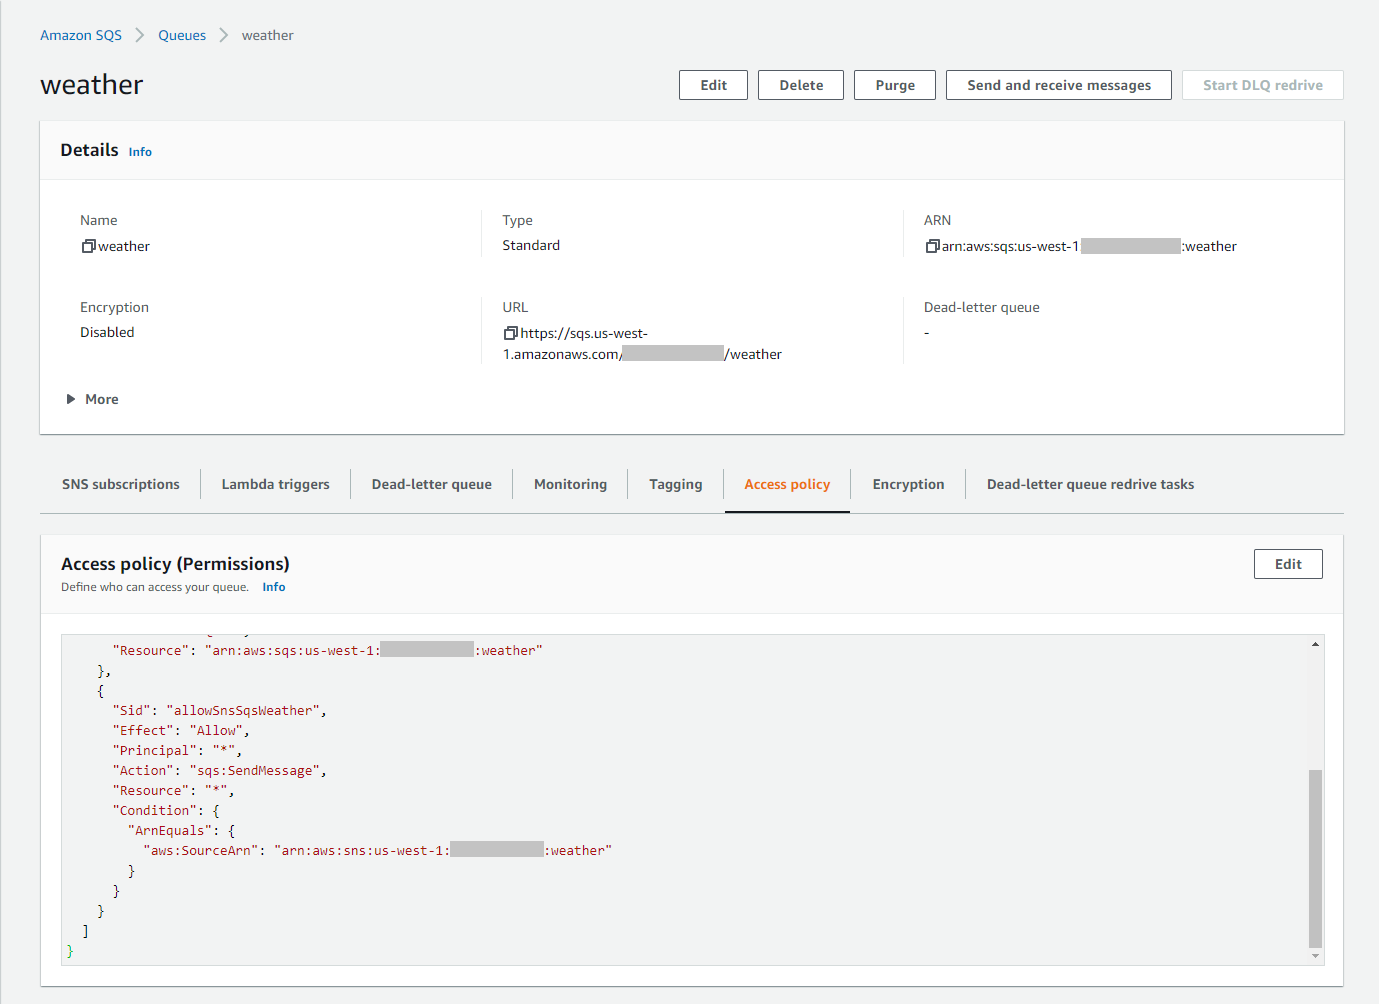This screenshot has height=1004, width=1379.
Task: Go to the Queues breadcrumb link
Action: click(x=182, y=35)
